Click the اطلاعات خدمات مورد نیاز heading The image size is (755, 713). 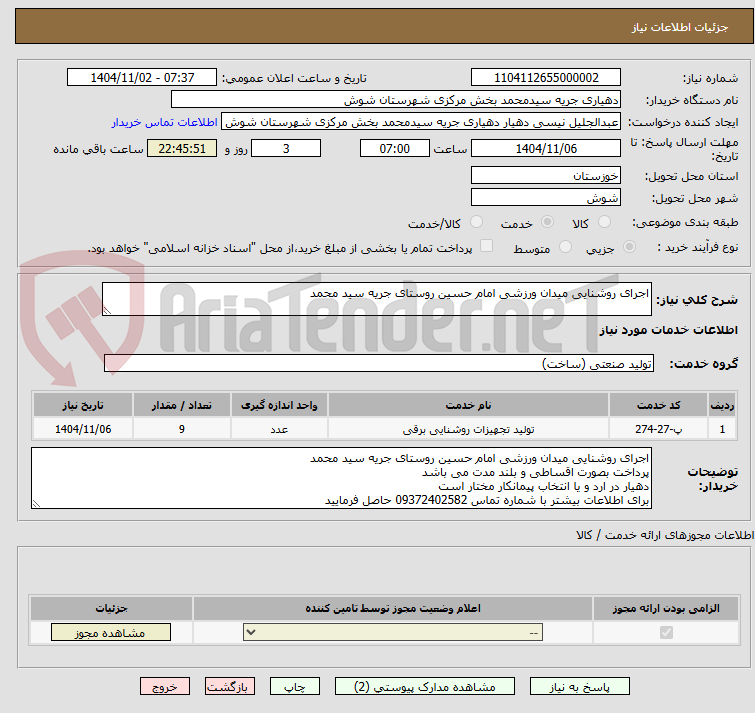[x=668, y=330]
